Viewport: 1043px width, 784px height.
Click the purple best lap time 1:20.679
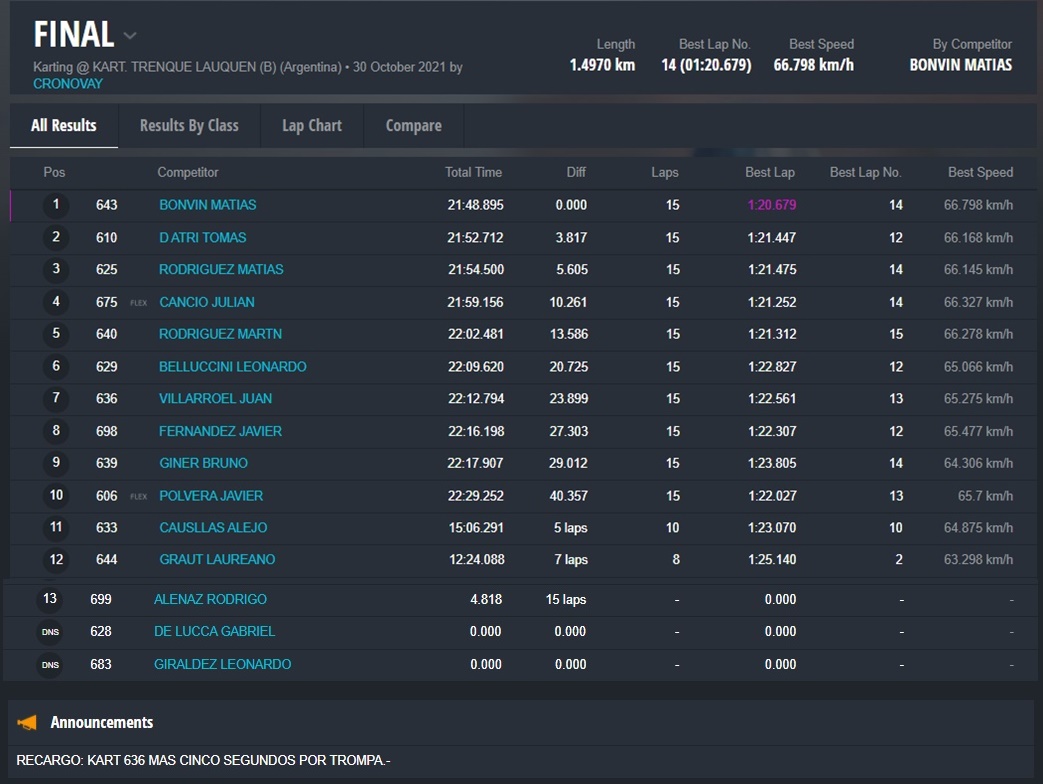click(x=771, y=205)
